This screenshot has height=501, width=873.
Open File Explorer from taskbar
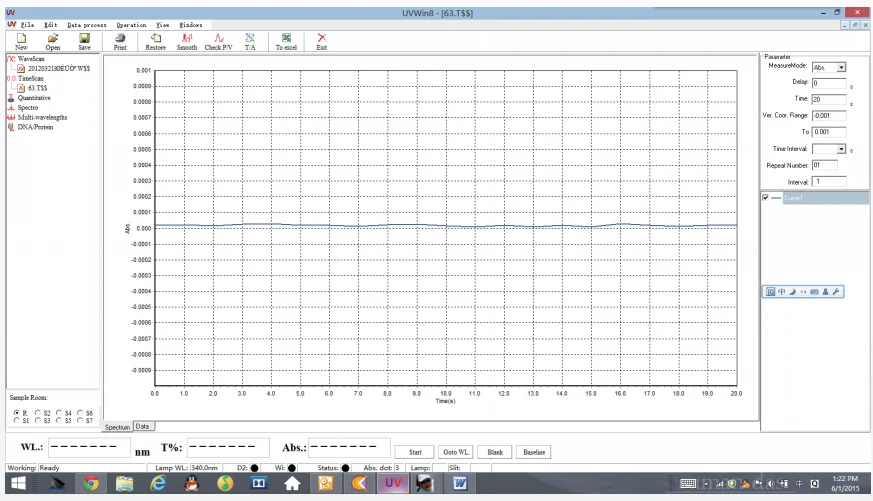pyautogui.click(x=124, y=483)
